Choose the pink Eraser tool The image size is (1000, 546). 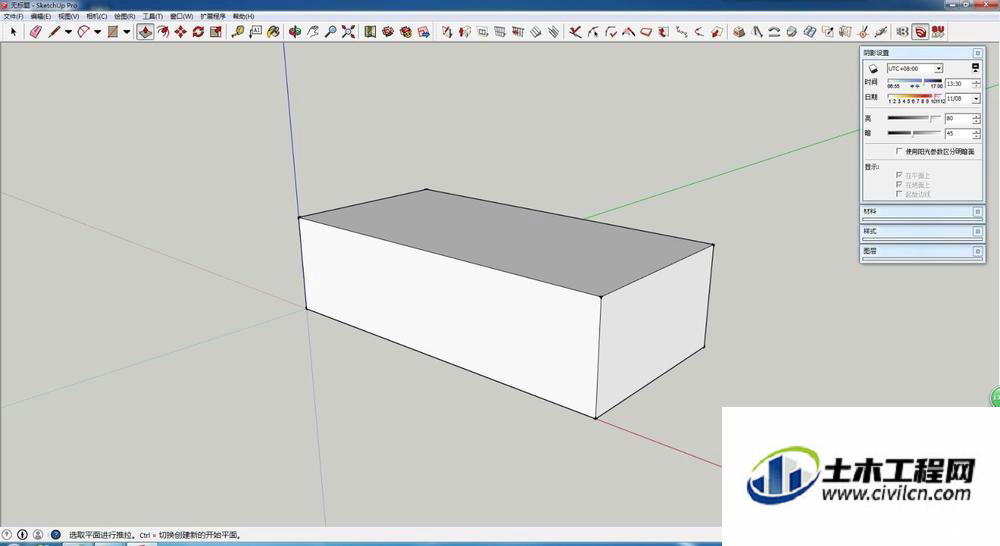coord(36,31)
